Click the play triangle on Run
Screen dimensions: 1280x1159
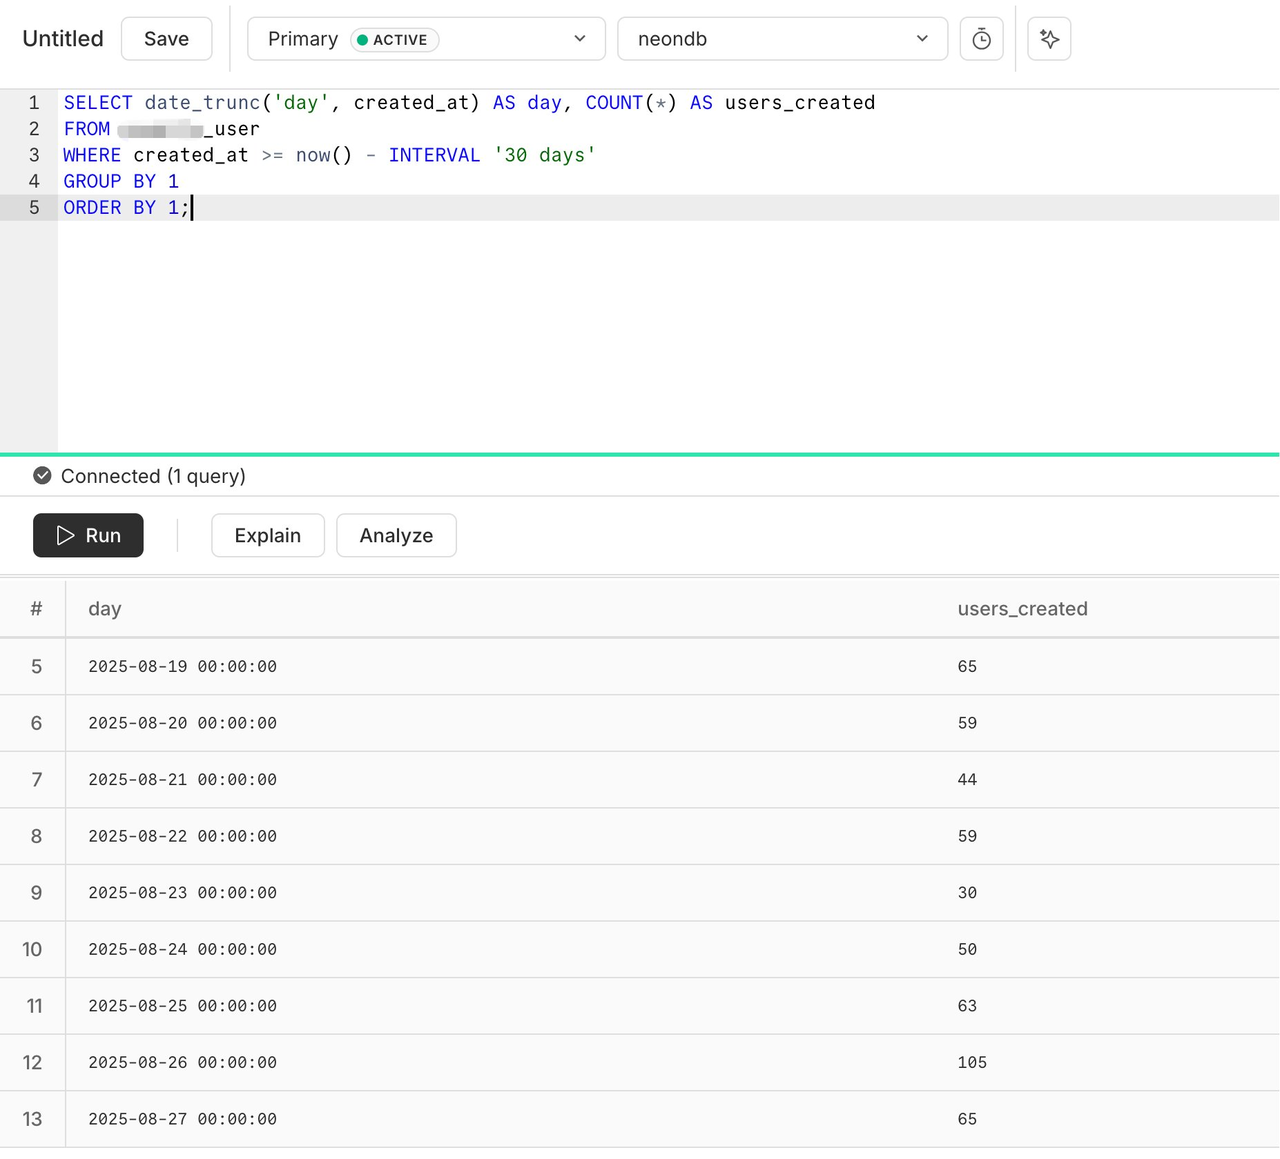point(66,536)
